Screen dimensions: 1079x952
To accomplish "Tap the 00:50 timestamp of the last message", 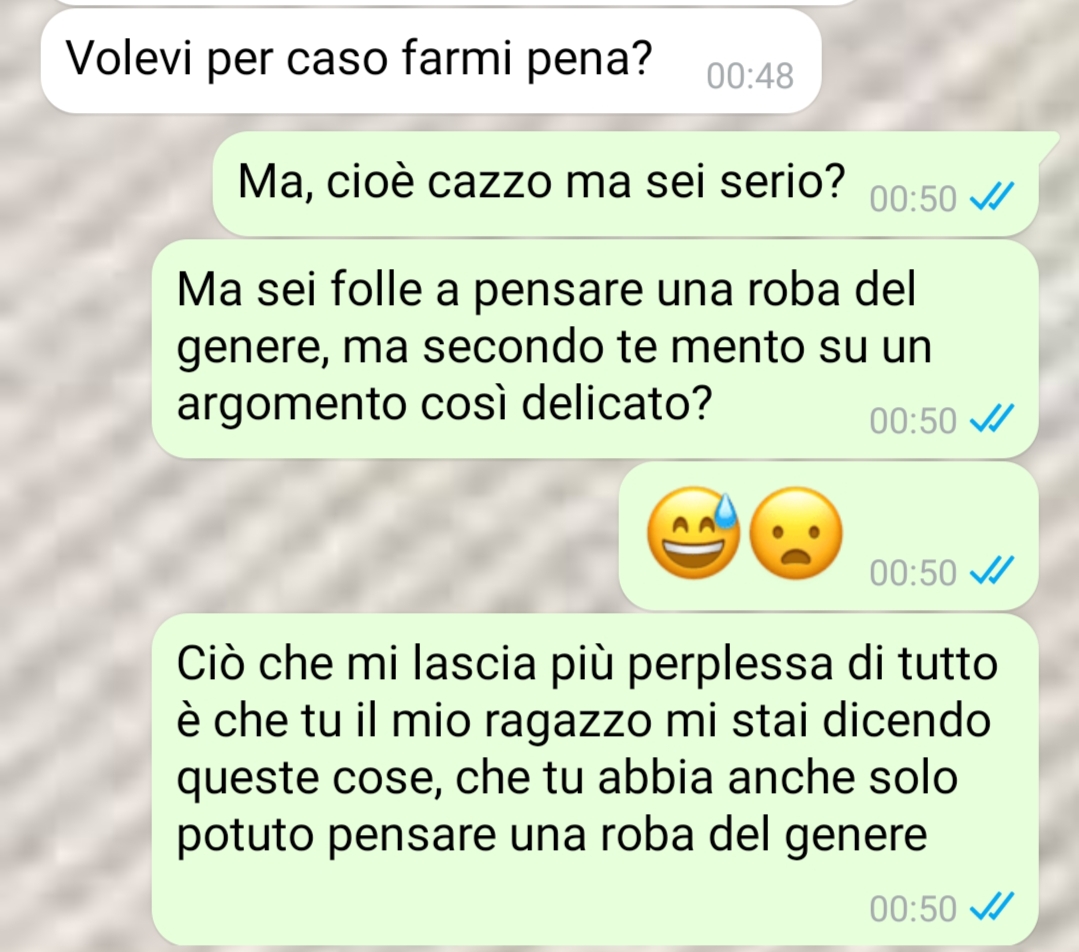I will [x=913, y=909].
